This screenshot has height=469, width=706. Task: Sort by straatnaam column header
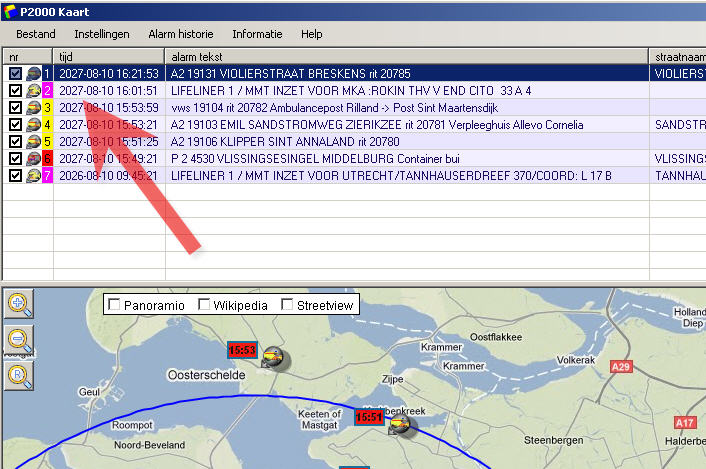point(678,57)
